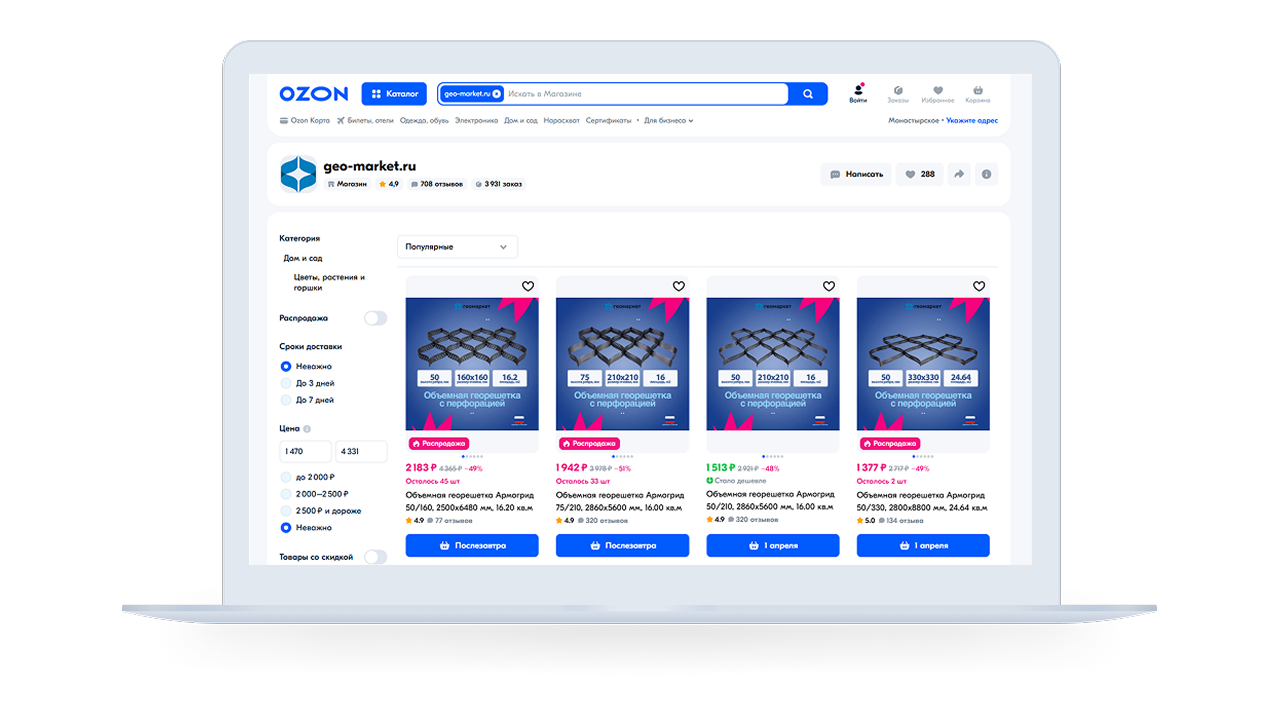The width and height of the screenshot is (1280, 720).
Task: Click the minimum price field 1 470
Action: tap(305, 452)
